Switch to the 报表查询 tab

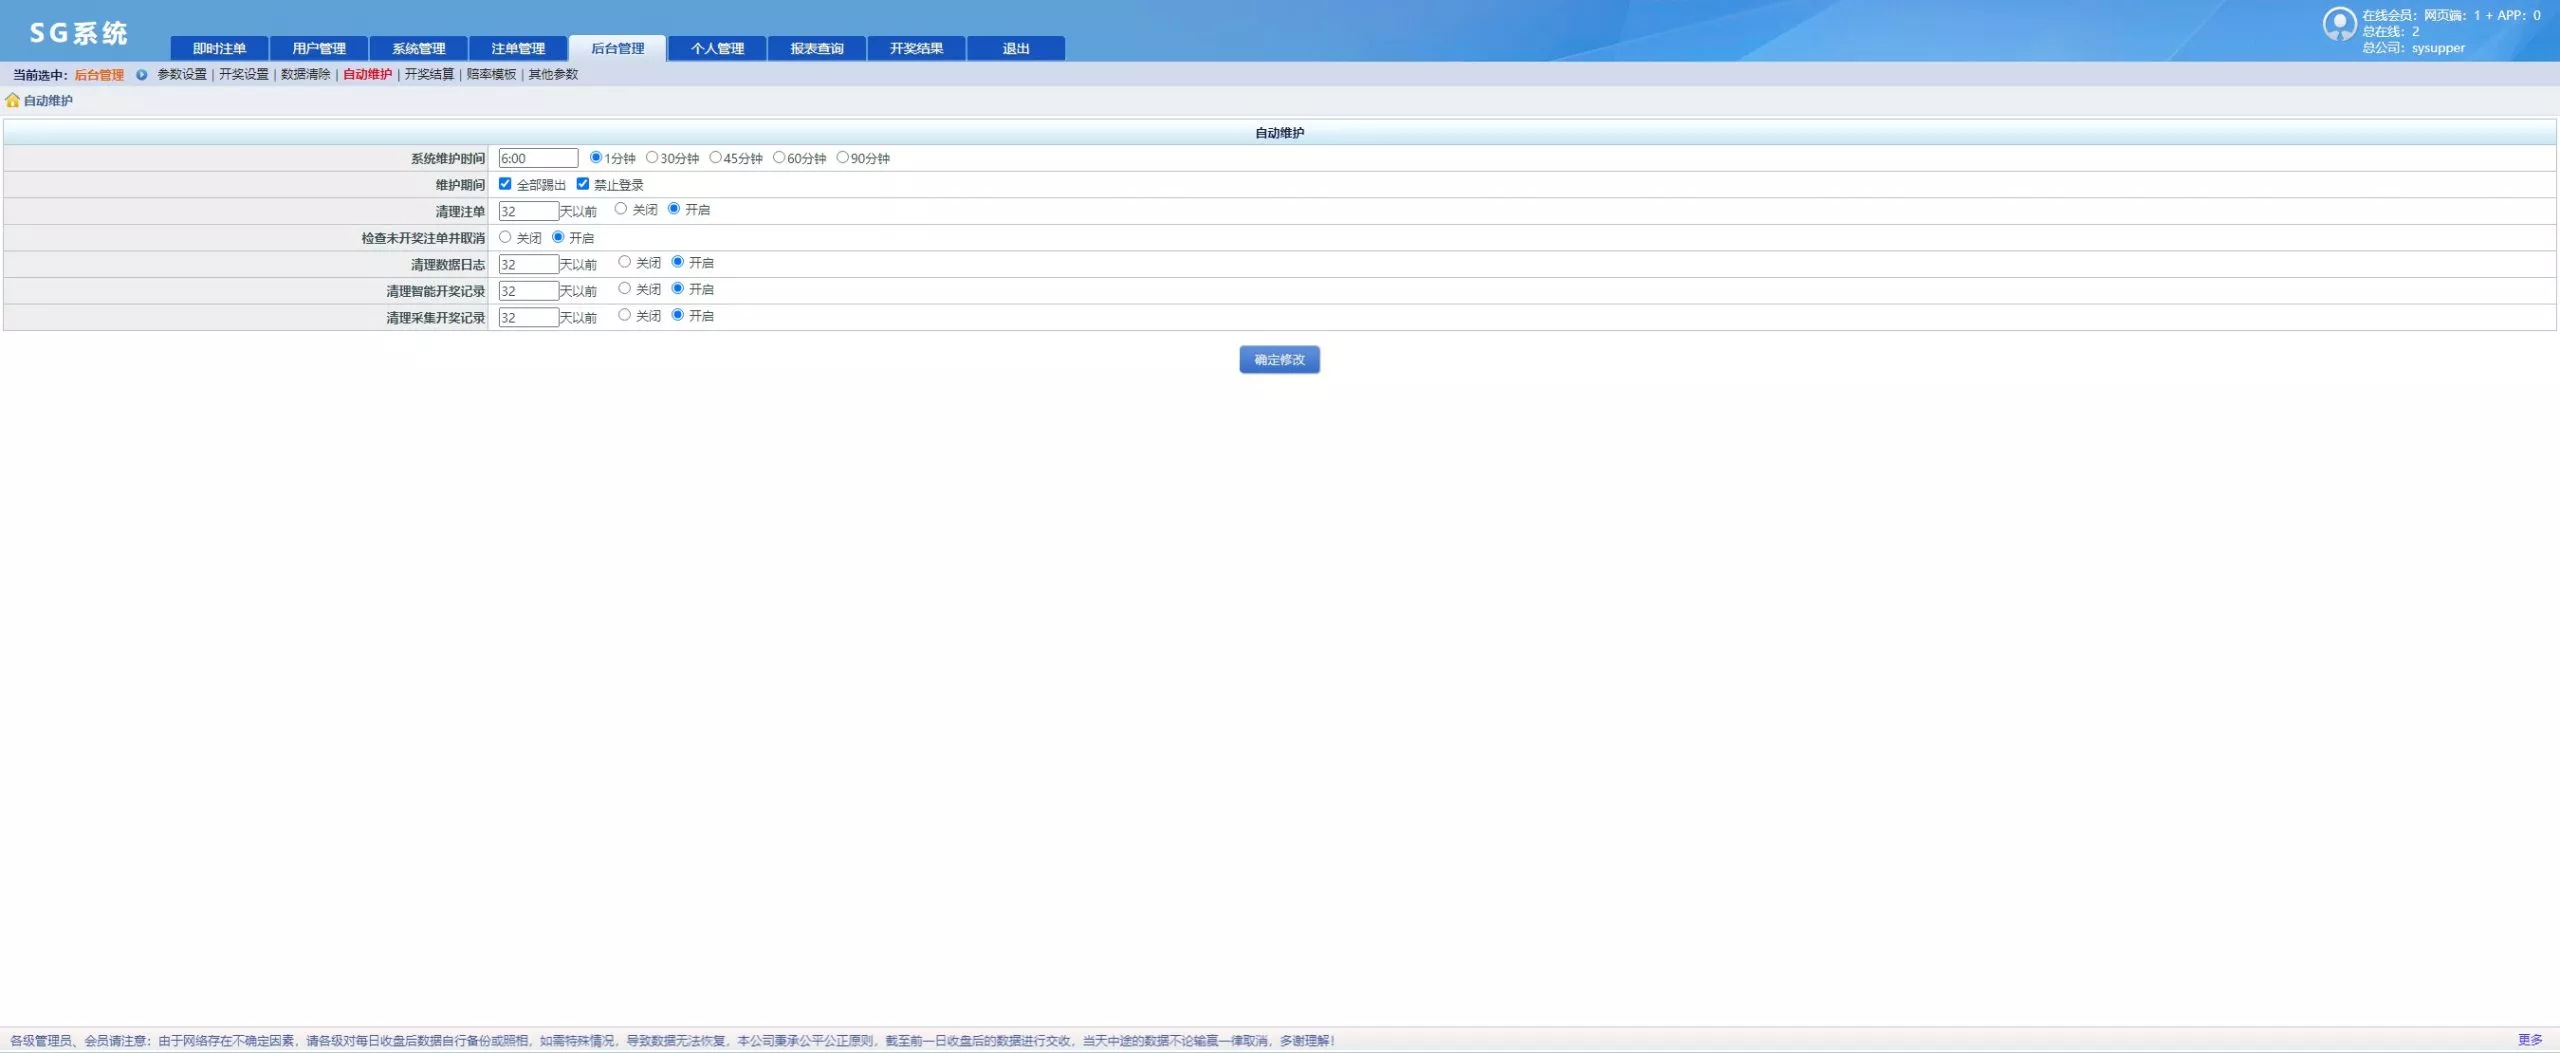click(x=816, y=48)
